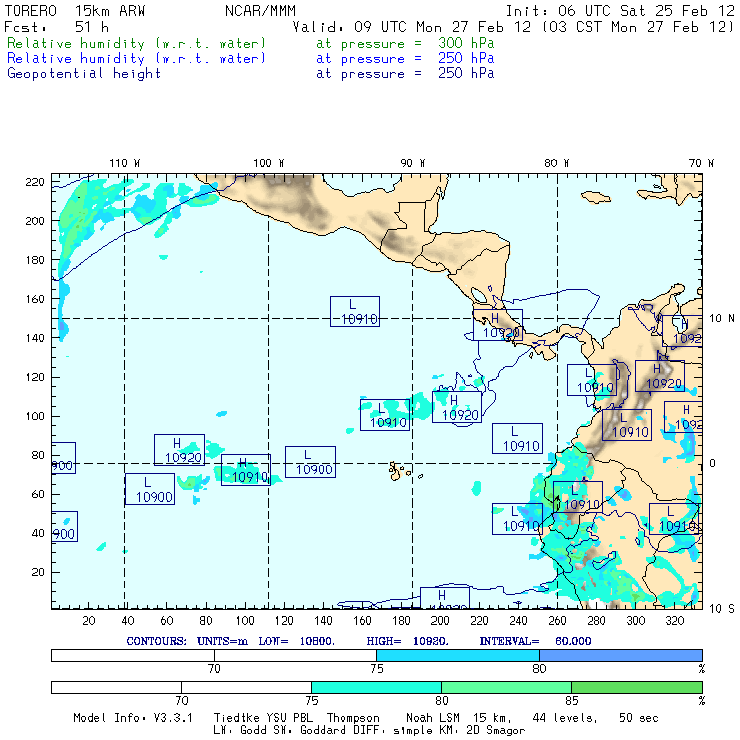Click the 'Tiedtke' scheme text
The image size is (740, 740).
click(x=237, y=718)
